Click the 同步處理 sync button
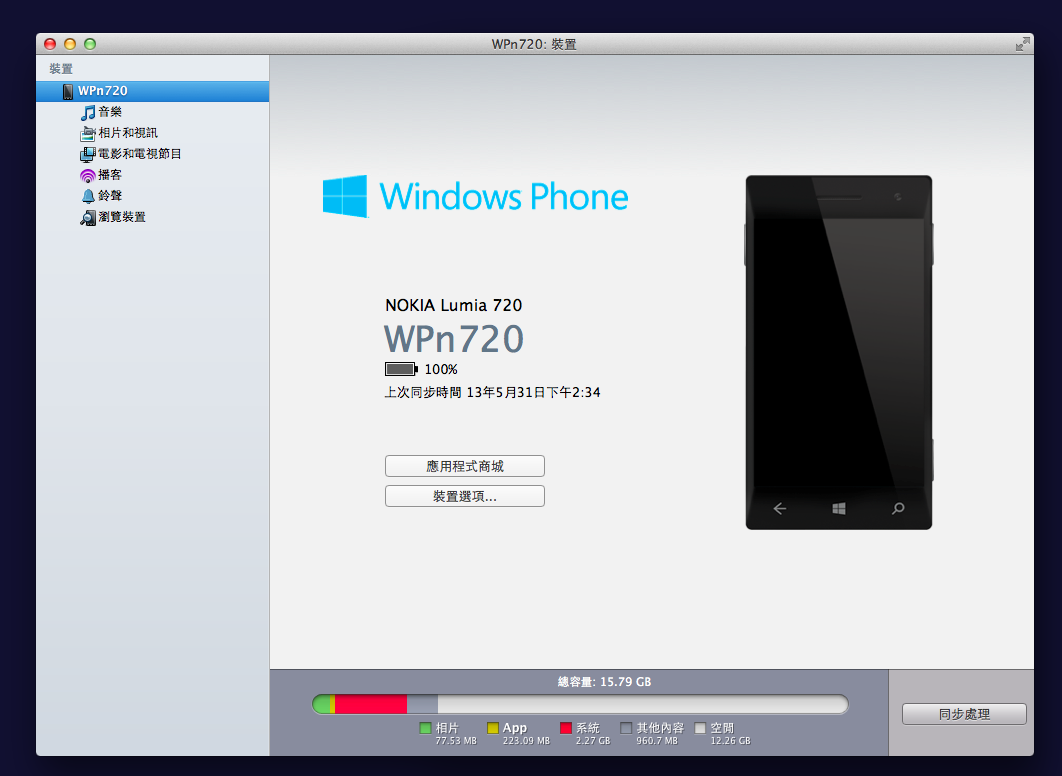1062x776 pixels. (964, 714)
